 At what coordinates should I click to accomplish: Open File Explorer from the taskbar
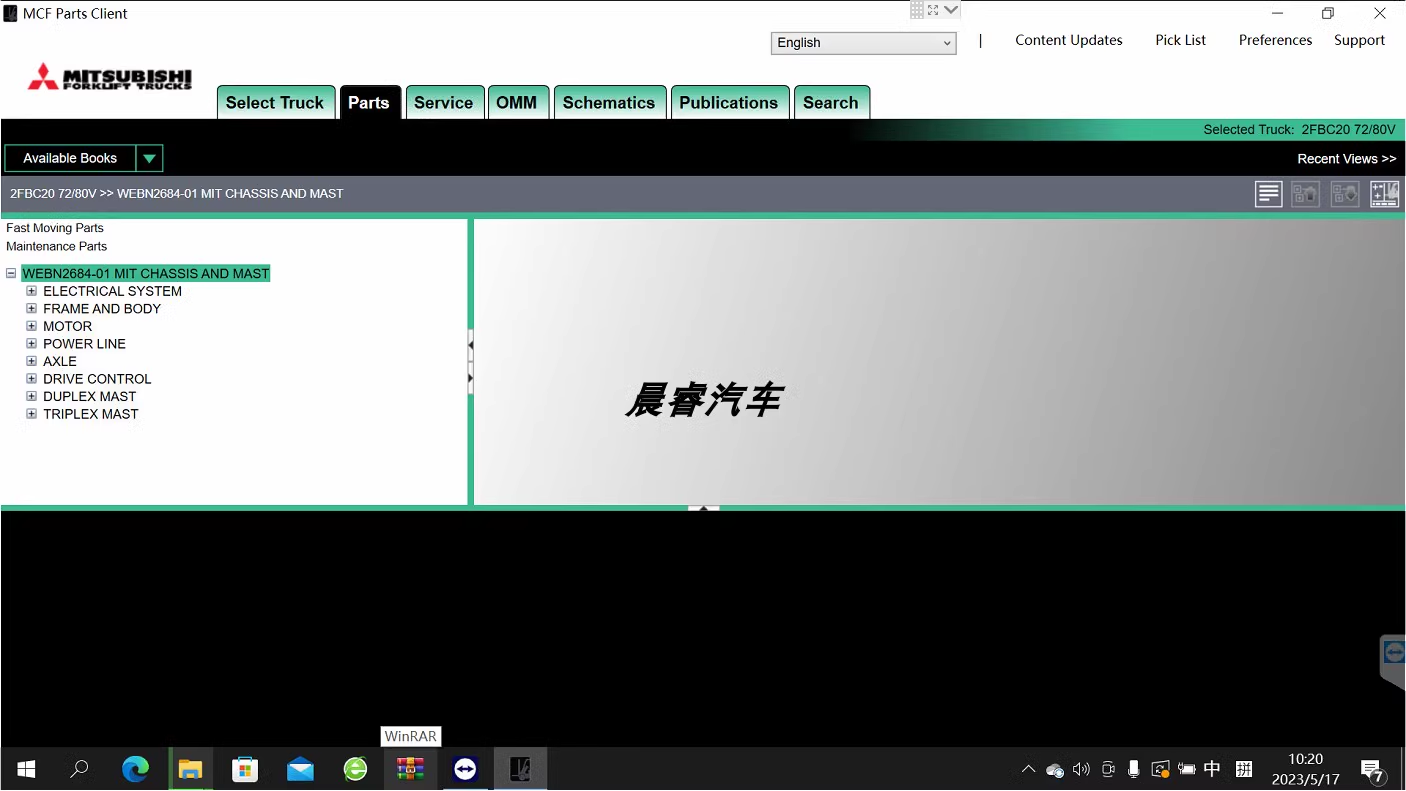coord(190,769)
